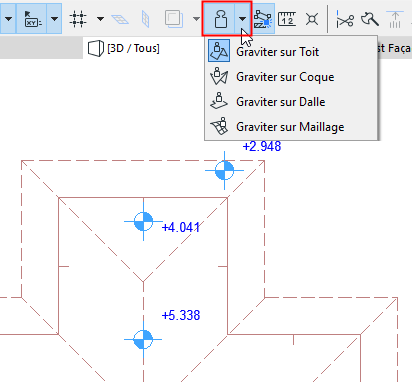The height and width of the screenshot is (382, 412).
Task: Switch to the 3D / Tous tab
Action: 124,48
